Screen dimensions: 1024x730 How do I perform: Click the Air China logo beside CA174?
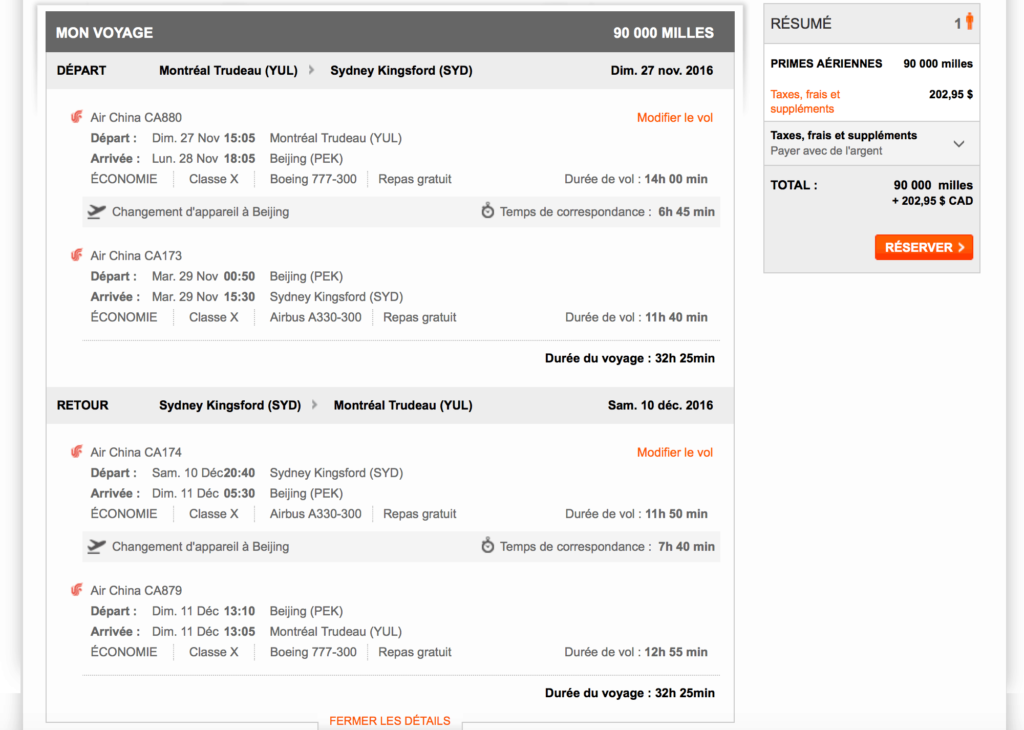point(77,452)
